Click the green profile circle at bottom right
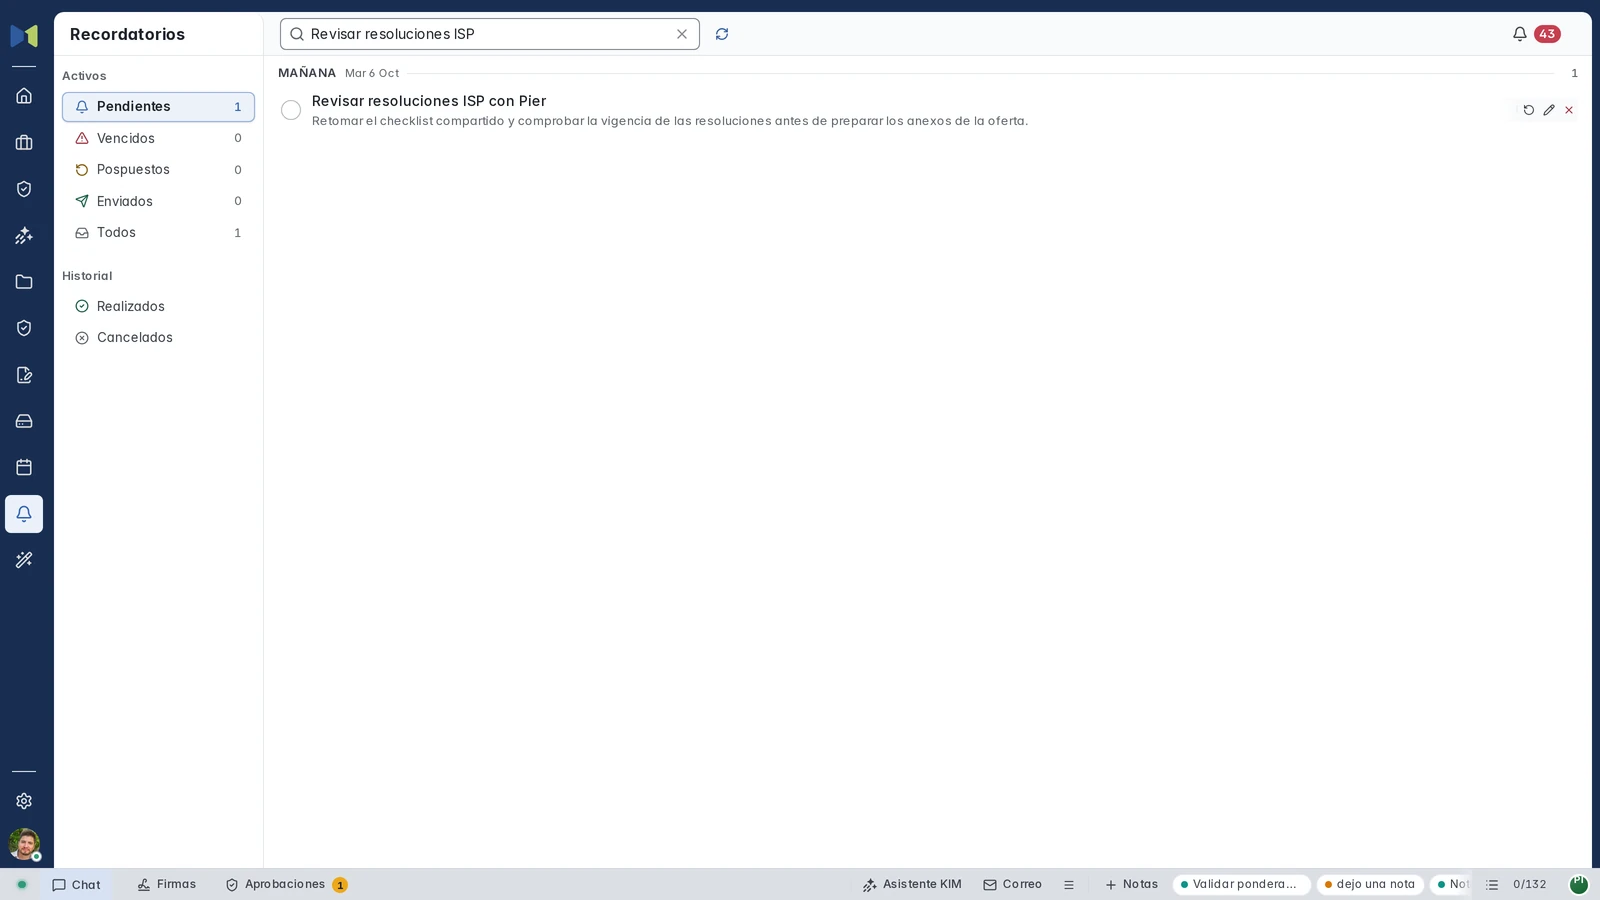This screenshot has width=1600, height=900. click(x=1579, y=885)
